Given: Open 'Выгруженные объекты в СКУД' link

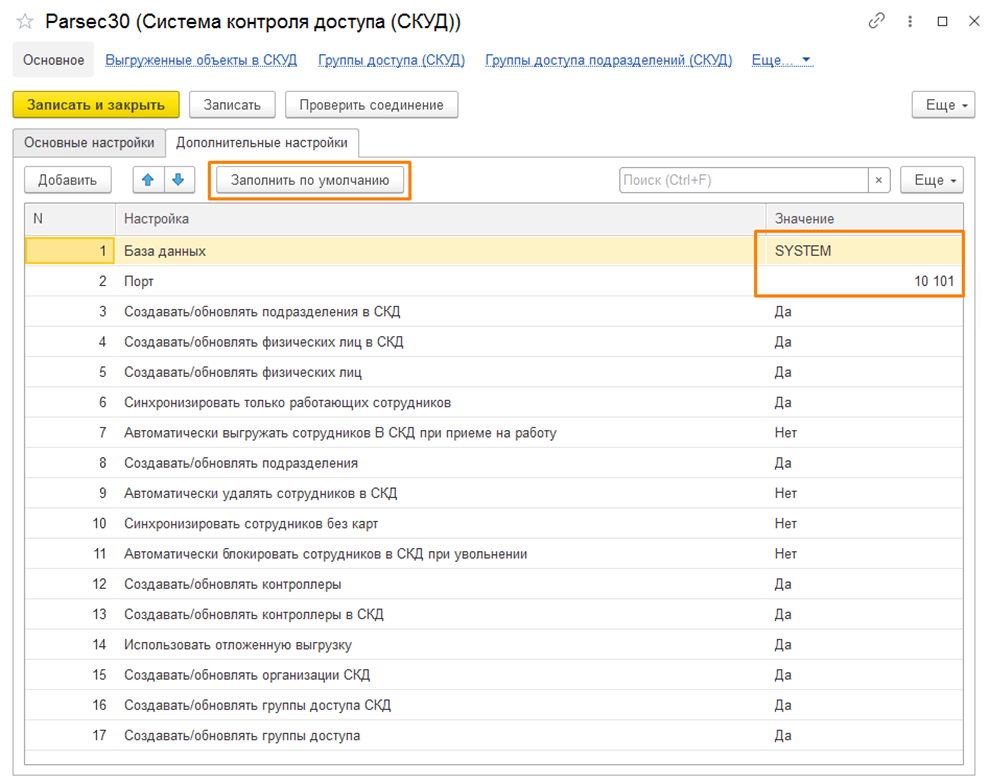Looking at the screenshot, I should (x=201, y=60).
